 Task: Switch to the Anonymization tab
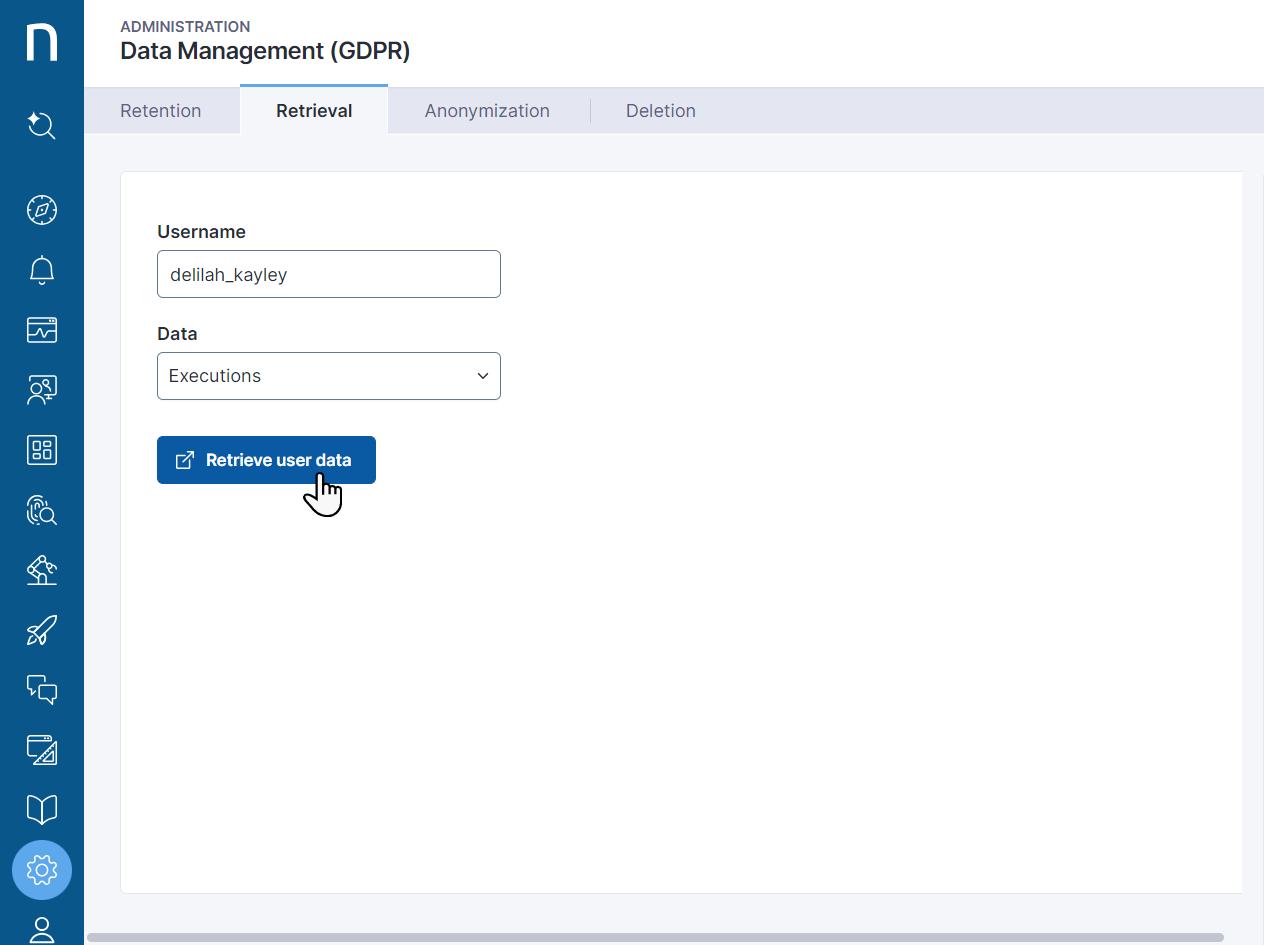click(487, 111)
